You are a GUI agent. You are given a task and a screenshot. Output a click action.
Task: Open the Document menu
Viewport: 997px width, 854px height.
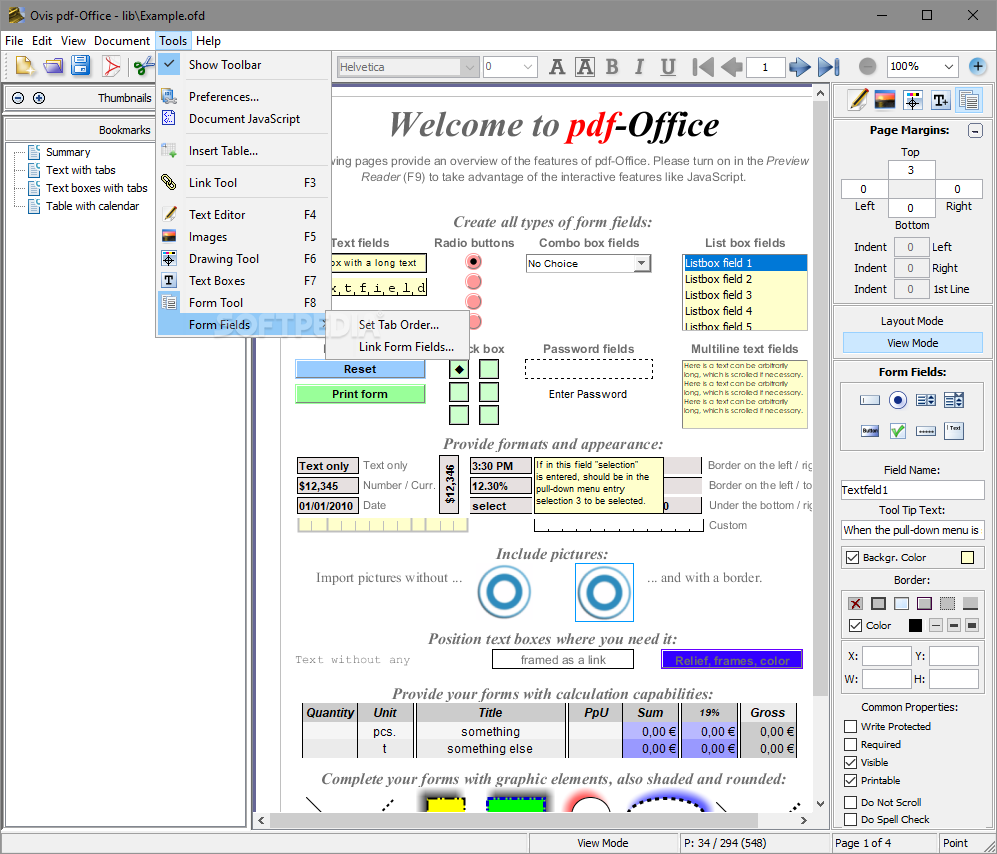click(122, 41)
